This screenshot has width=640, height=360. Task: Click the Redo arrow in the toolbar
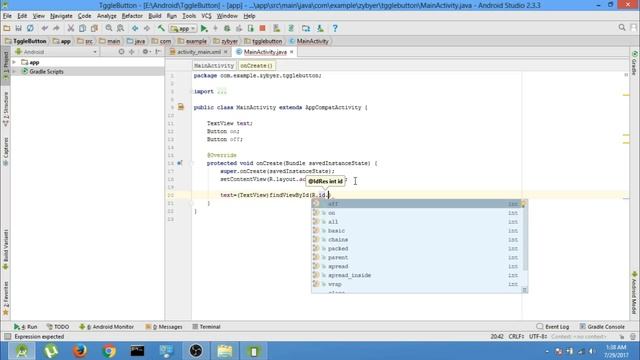56,28
